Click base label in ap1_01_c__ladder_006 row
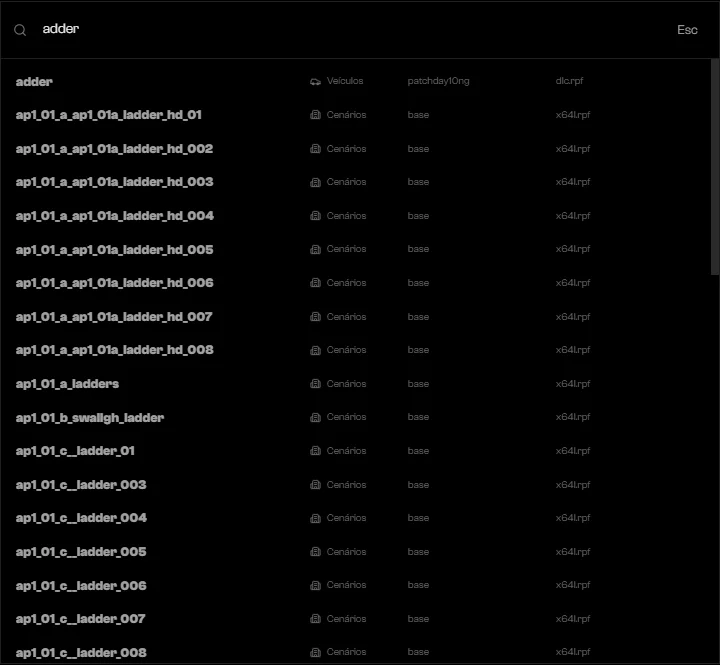 click(418, 585)
